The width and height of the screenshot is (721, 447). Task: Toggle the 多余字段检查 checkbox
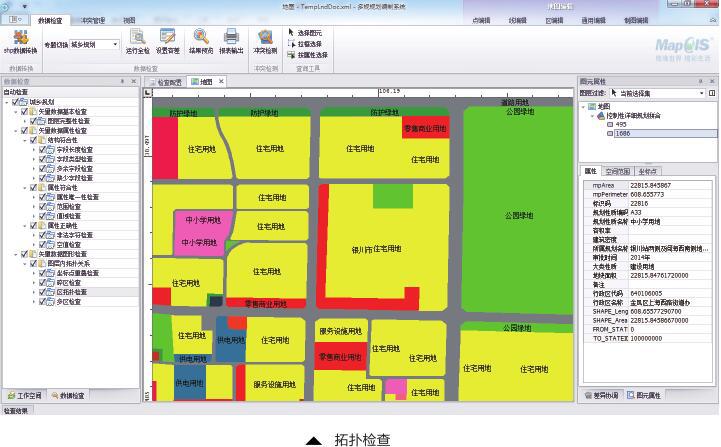(x=42, y=168)
